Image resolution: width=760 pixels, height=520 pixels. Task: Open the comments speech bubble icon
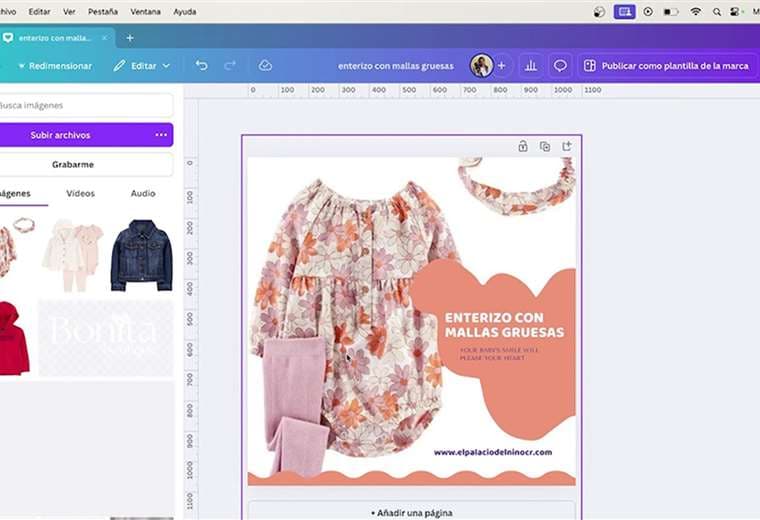coord(560,65)
